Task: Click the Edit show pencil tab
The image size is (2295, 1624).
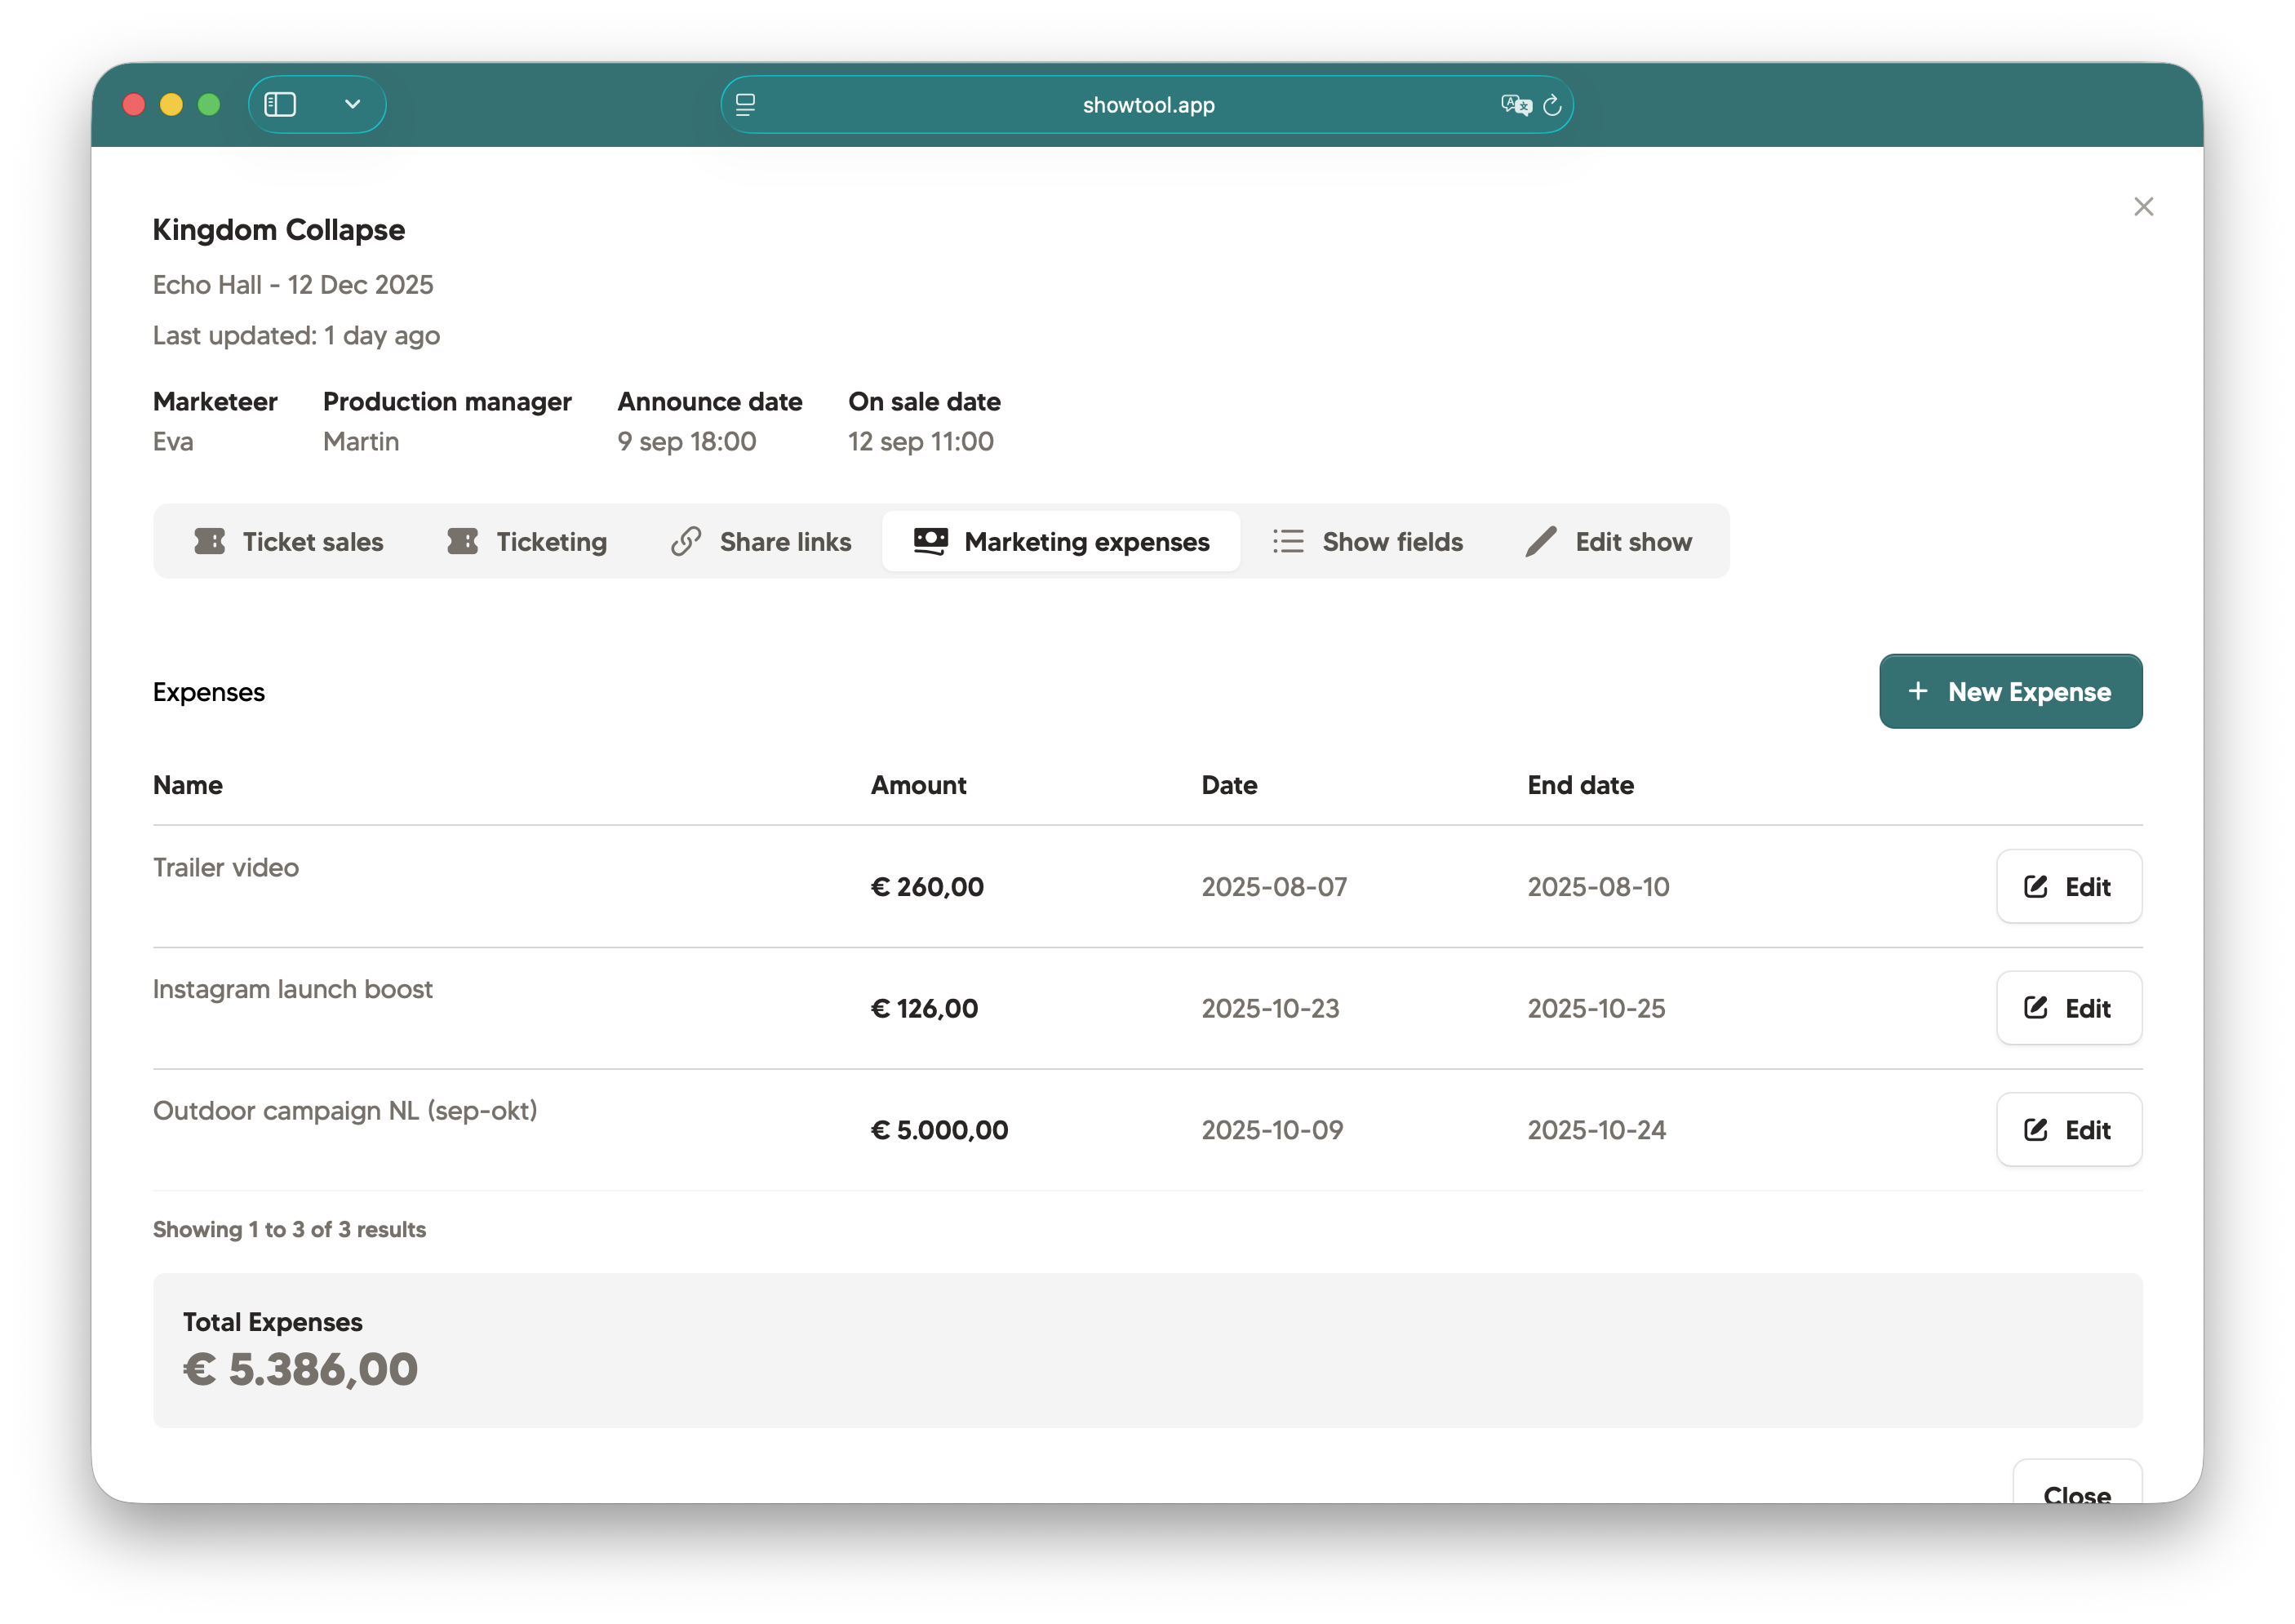Action: point(1608,541)
